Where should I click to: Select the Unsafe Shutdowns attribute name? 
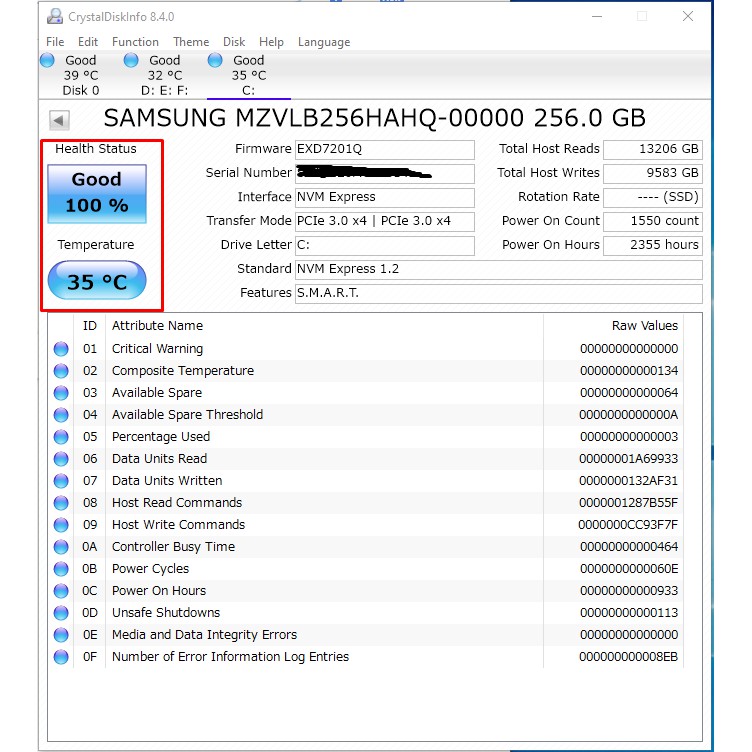(x=166, y=613)
